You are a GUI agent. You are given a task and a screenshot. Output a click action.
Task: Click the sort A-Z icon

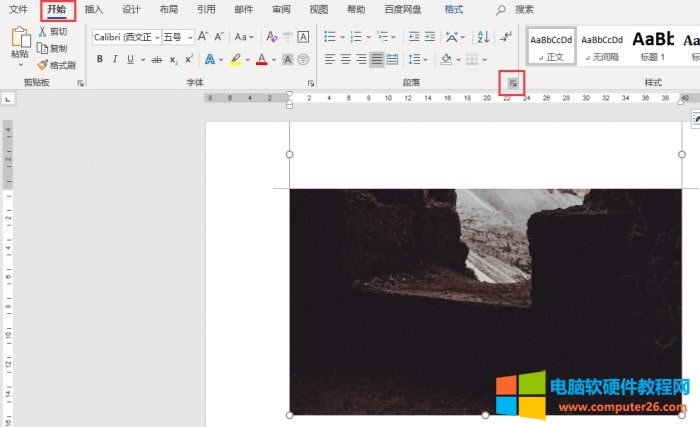coord(483,36)
